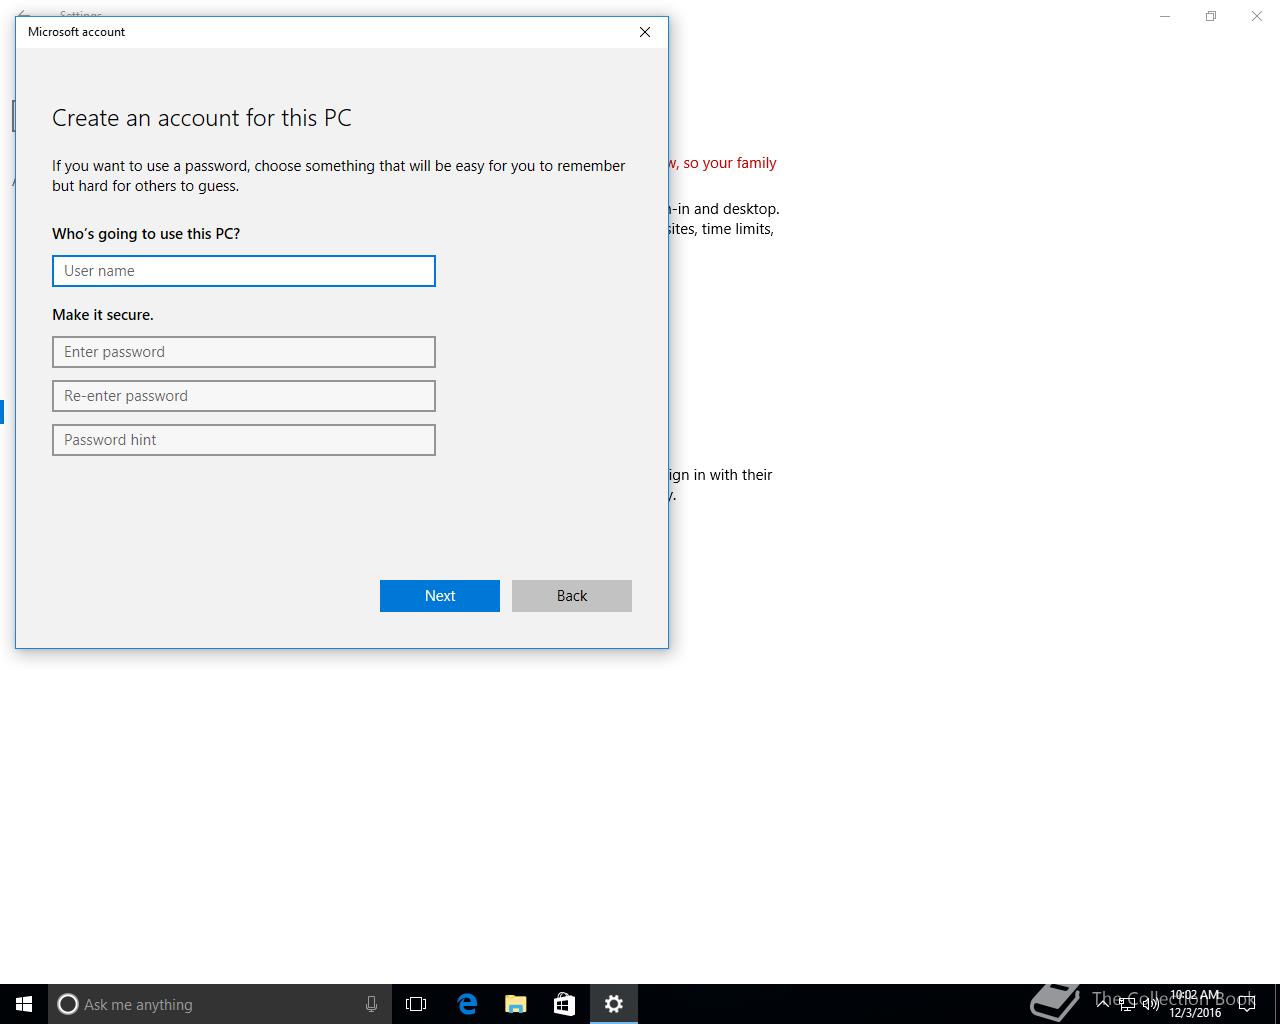Select the Settings gear on the taskbar

pos(614,1004)
